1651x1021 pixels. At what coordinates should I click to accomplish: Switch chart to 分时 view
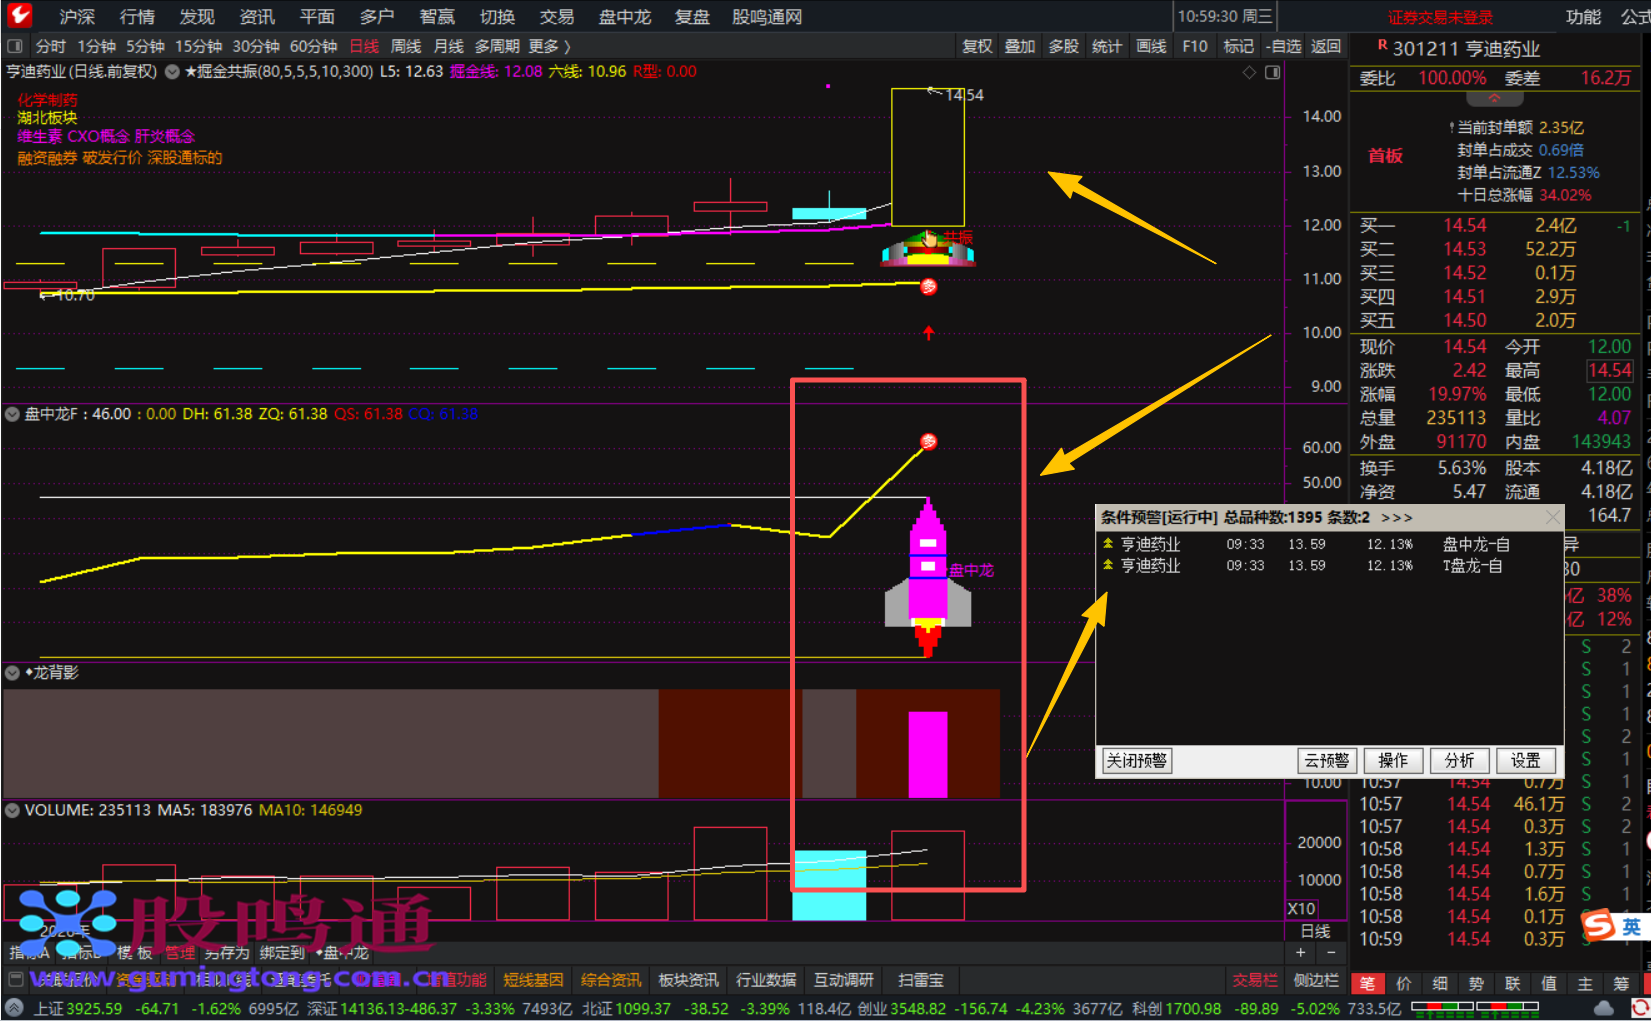click(51, 46)
